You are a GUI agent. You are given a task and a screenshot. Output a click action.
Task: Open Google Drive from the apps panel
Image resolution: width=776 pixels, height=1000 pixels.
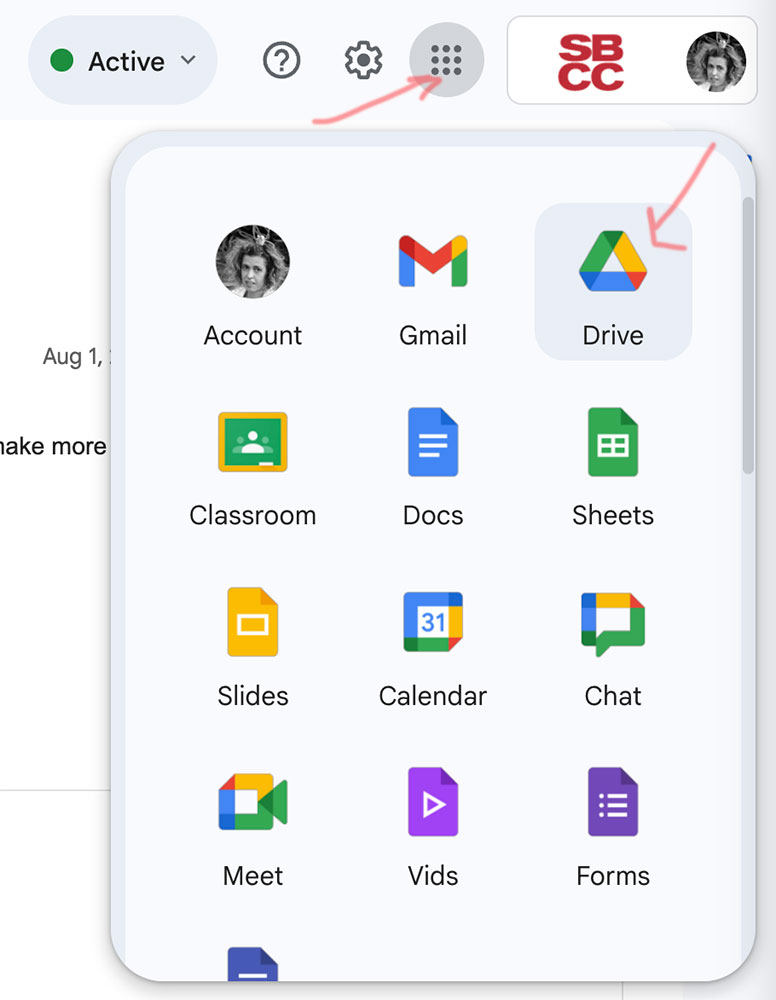pos(613,281)
